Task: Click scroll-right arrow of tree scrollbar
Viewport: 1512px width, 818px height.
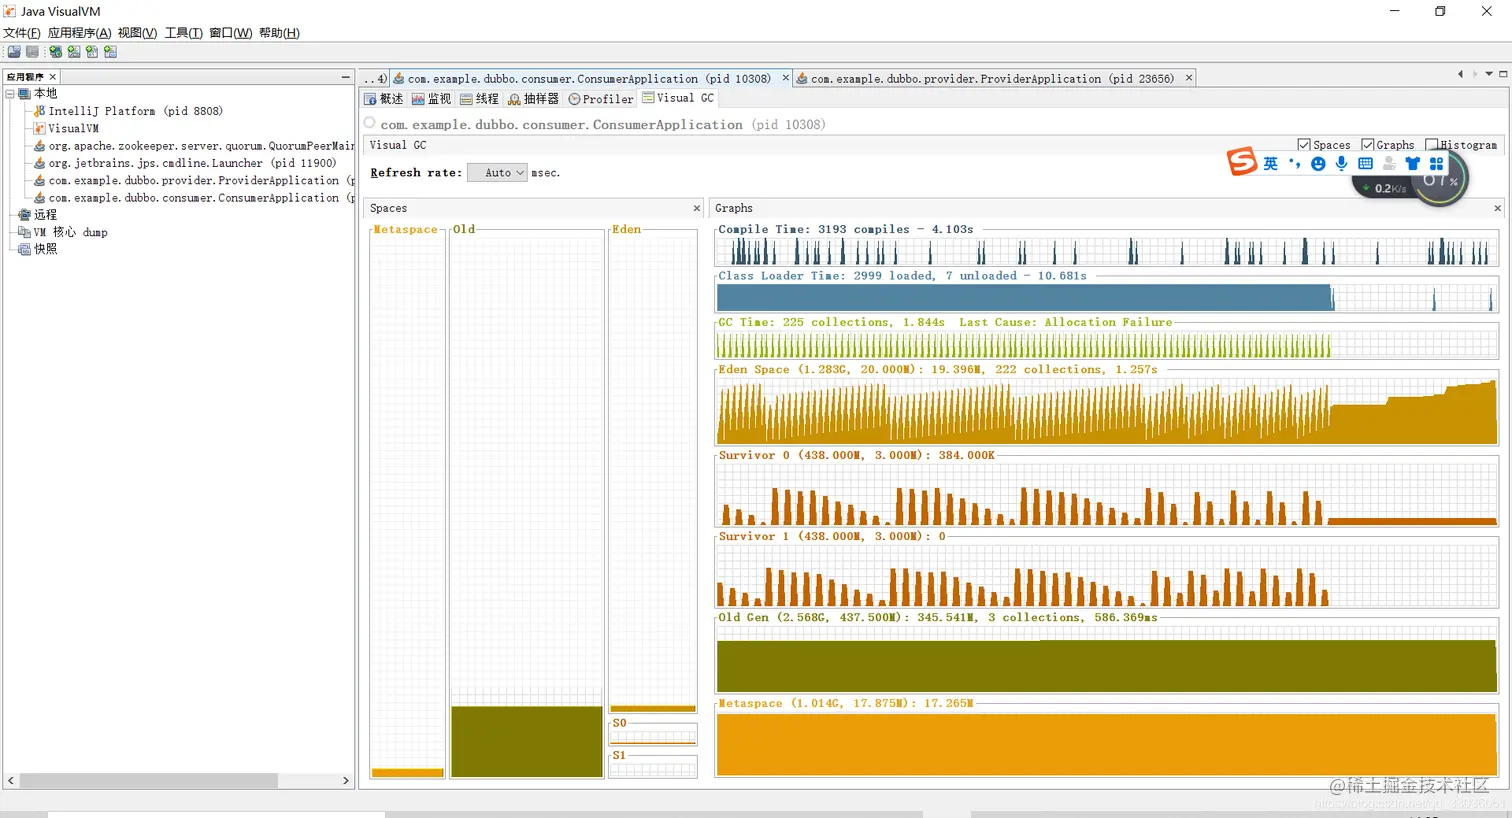Action: (x=346, y=780)
